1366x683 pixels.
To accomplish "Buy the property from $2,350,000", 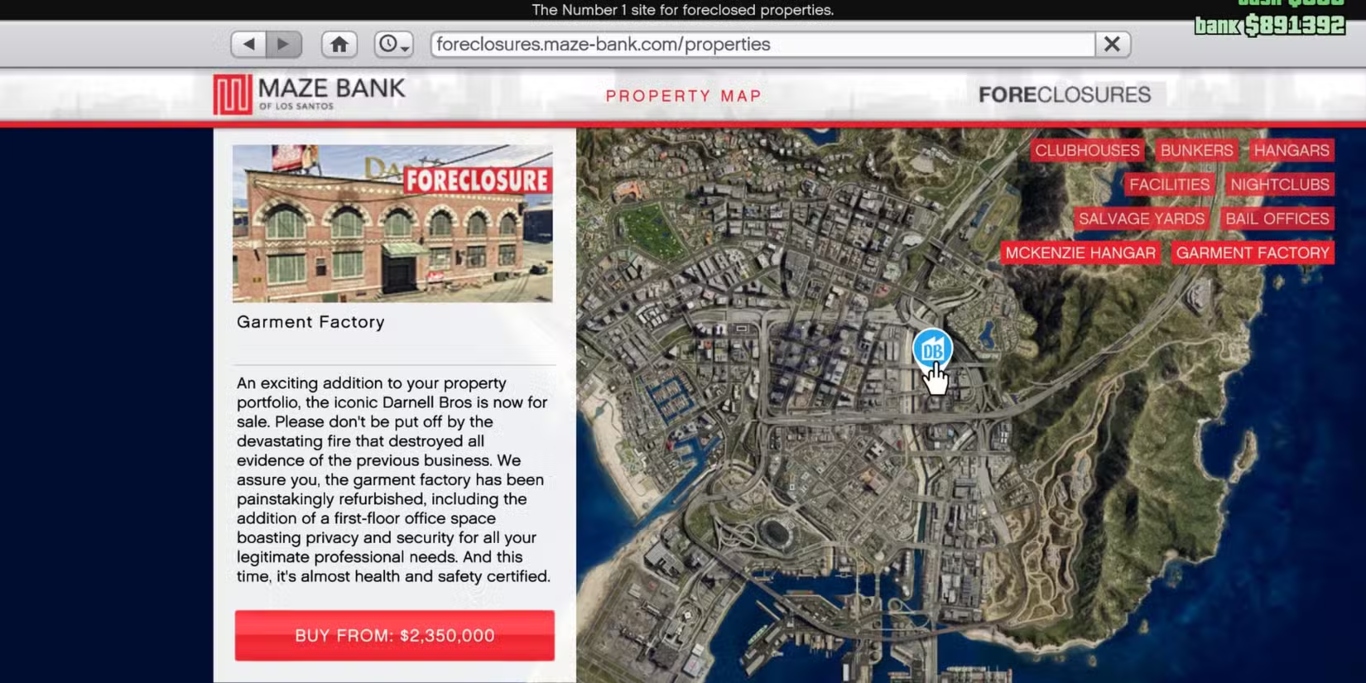I will pyautogui.click(x=394, y=635).
